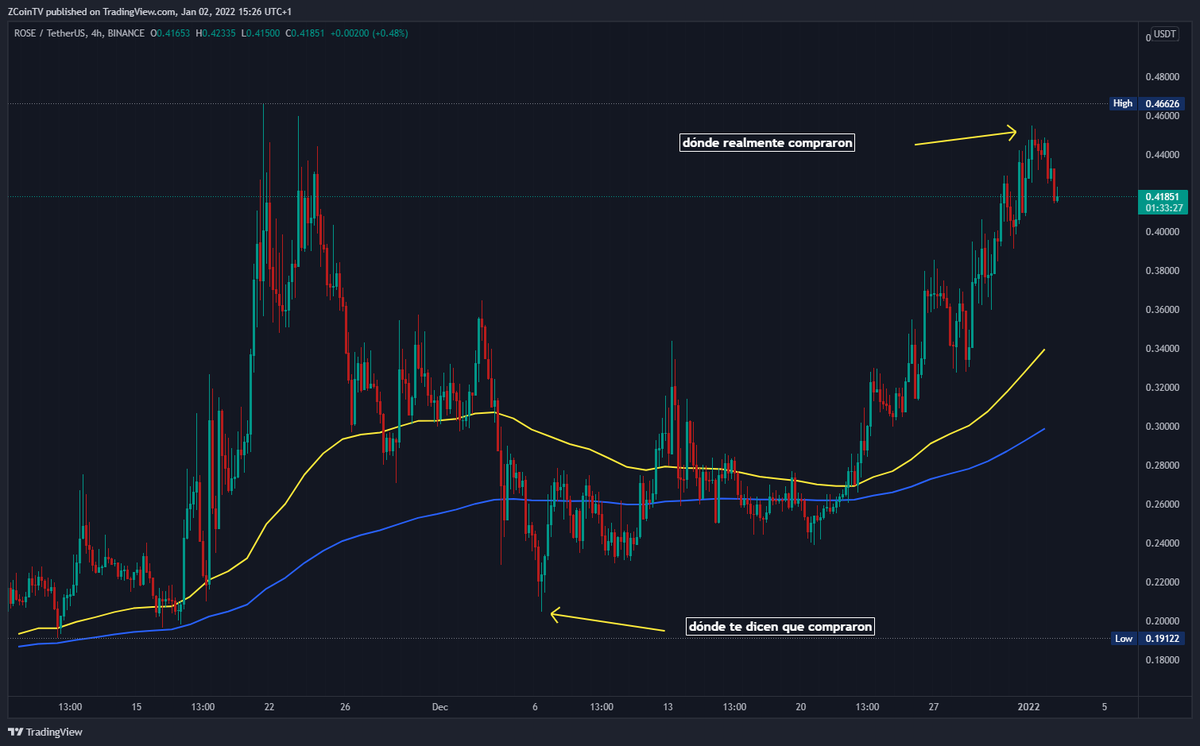Click the 0.18000 price axis level
1200x746 pixels.
point(1161,661)
